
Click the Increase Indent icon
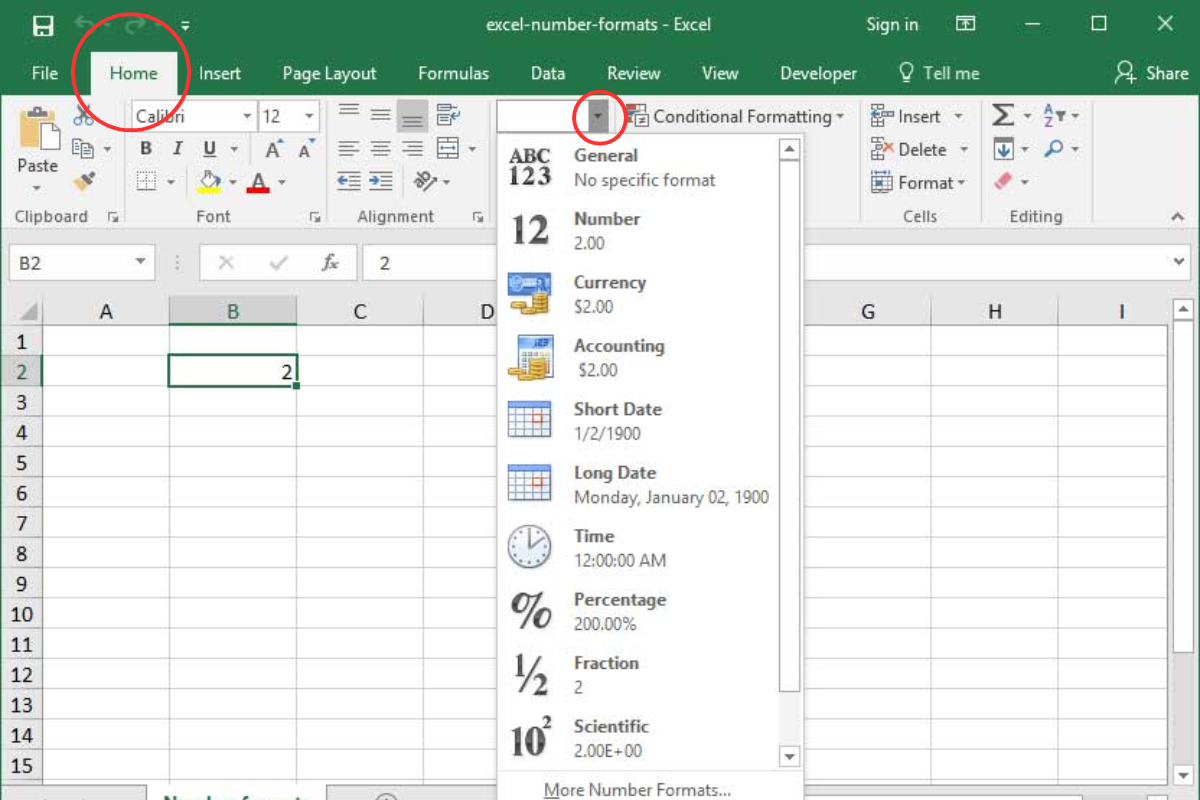tap(380, 181)
